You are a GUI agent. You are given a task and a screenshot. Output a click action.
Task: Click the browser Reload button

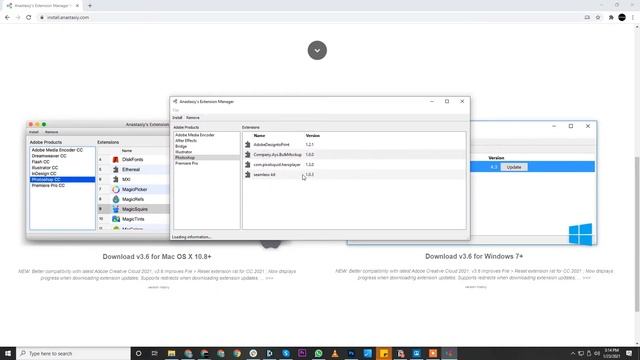click(29, 18)
